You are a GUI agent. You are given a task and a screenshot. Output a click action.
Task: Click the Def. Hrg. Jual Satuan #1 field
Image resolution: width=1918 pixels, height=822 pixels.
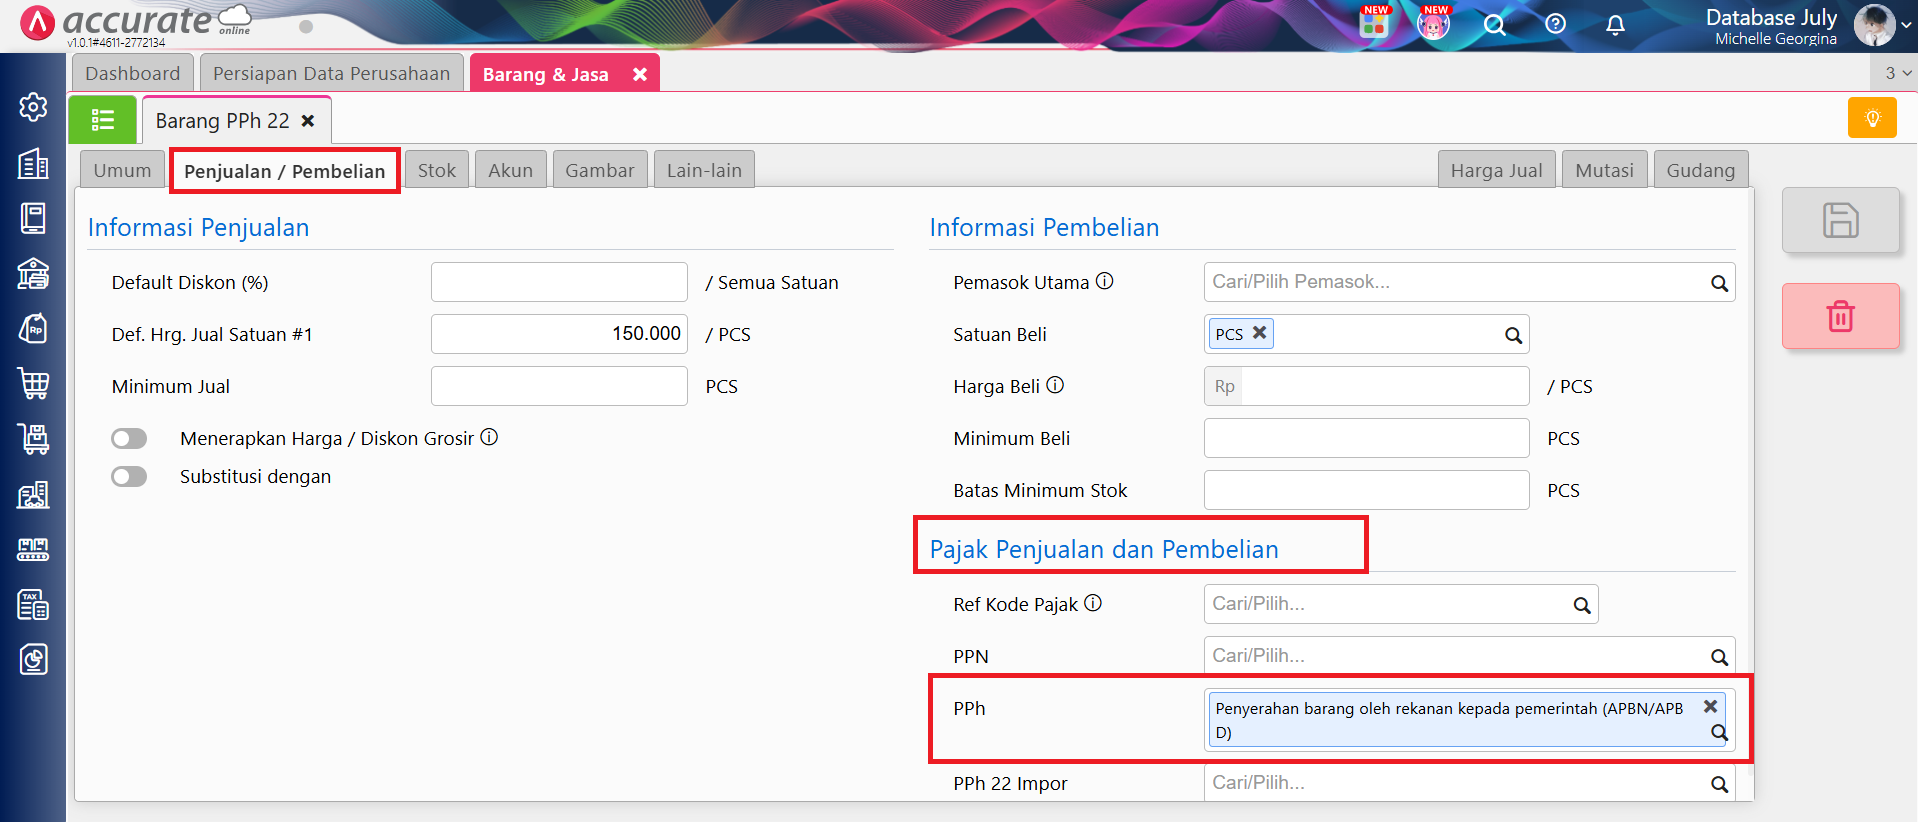tap(559, 334)
